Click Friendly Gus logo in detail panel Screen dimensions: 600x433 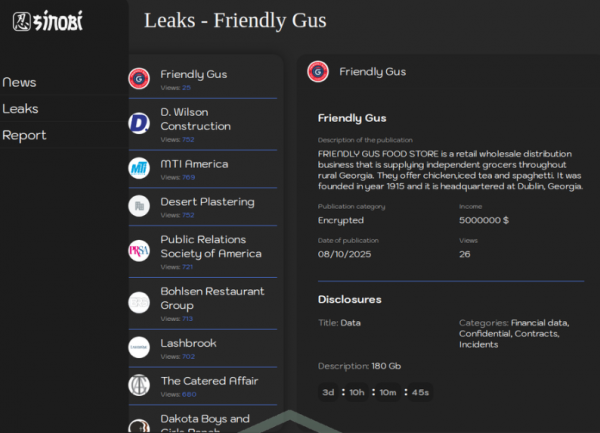click(318, 72)
